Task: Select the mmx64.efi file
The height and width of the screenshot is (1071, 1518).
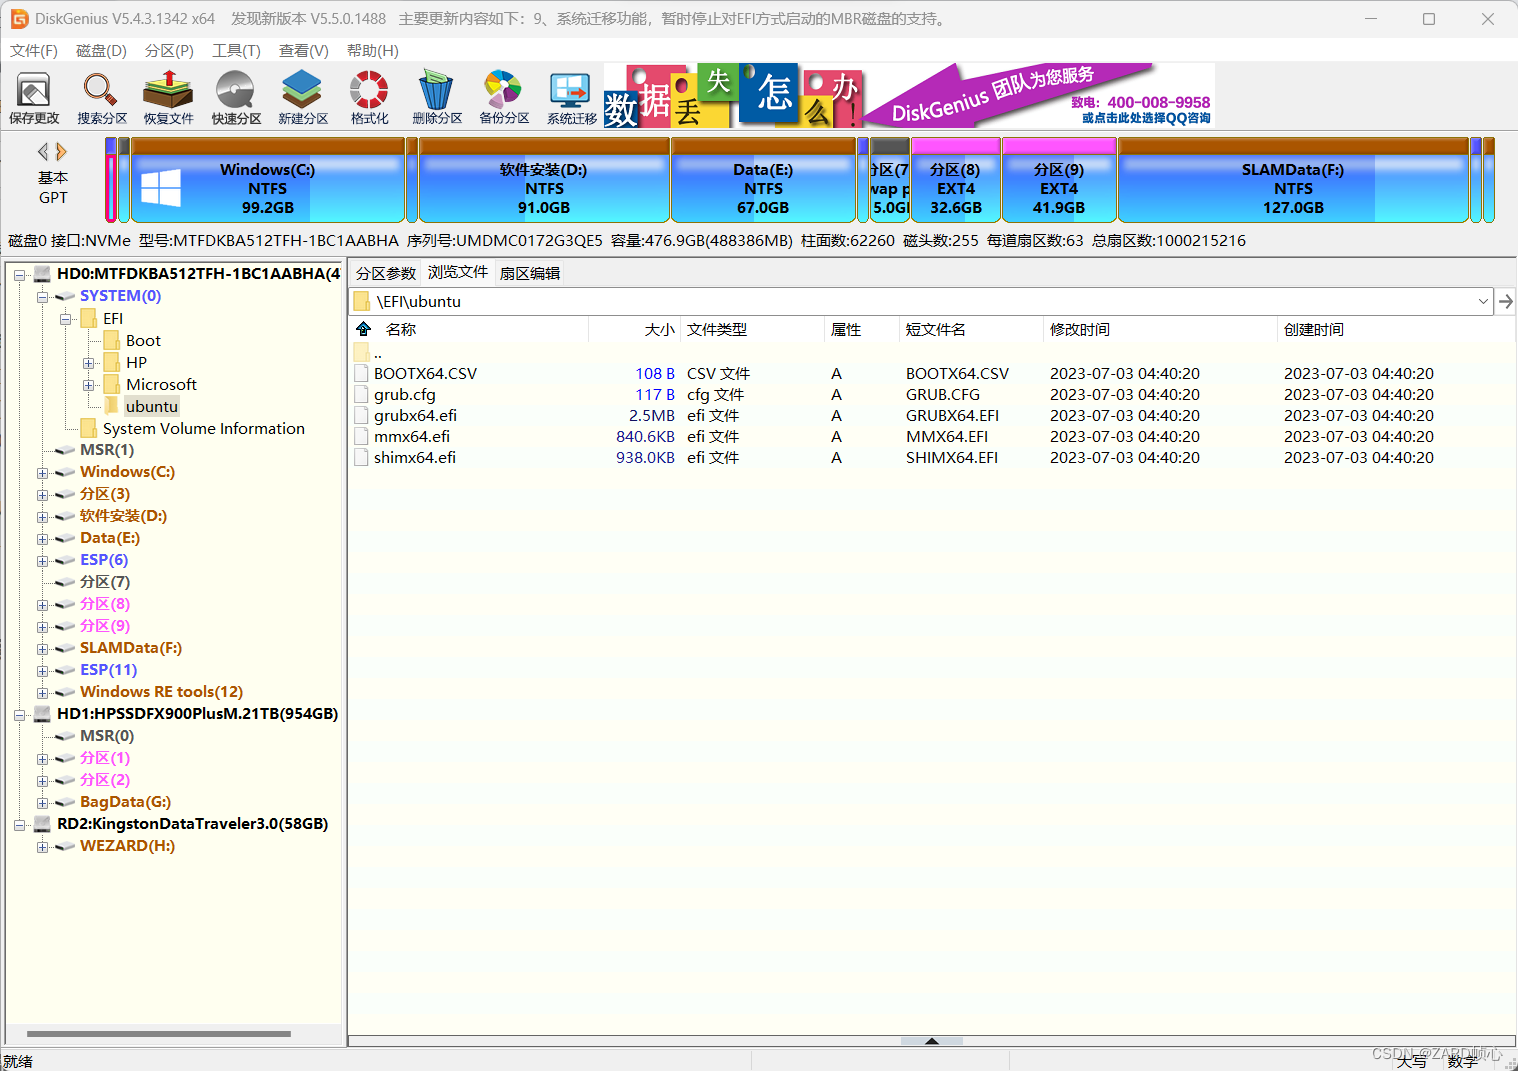Action: pos(412,436)
